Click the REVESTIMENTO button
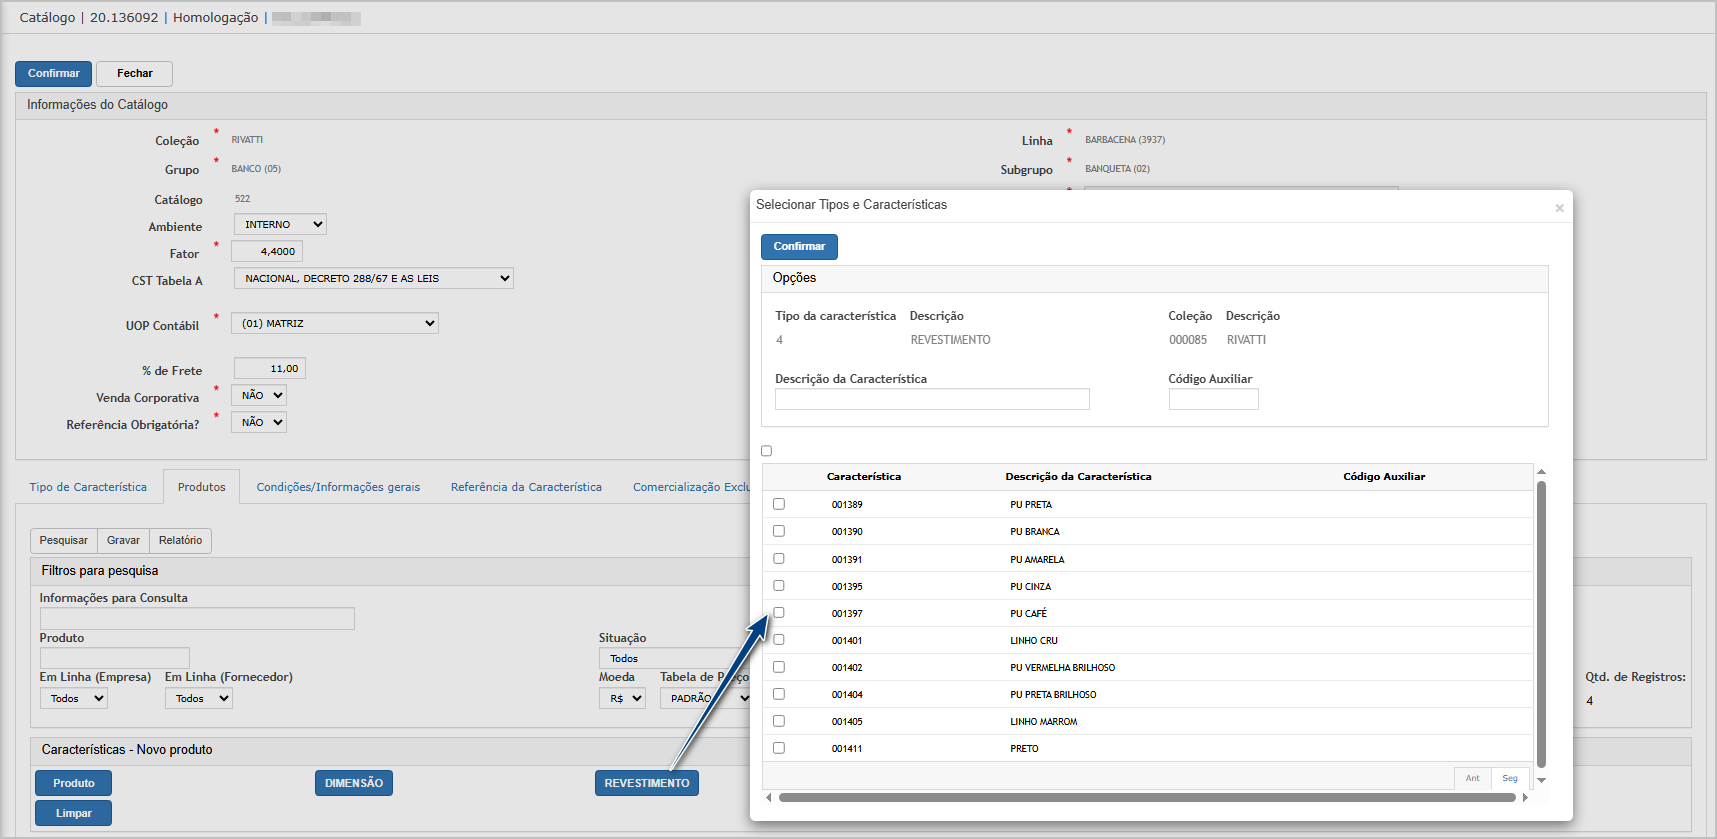Image resolution: width=1717 pixels, height=839 pixels. [x=646, y=783]
